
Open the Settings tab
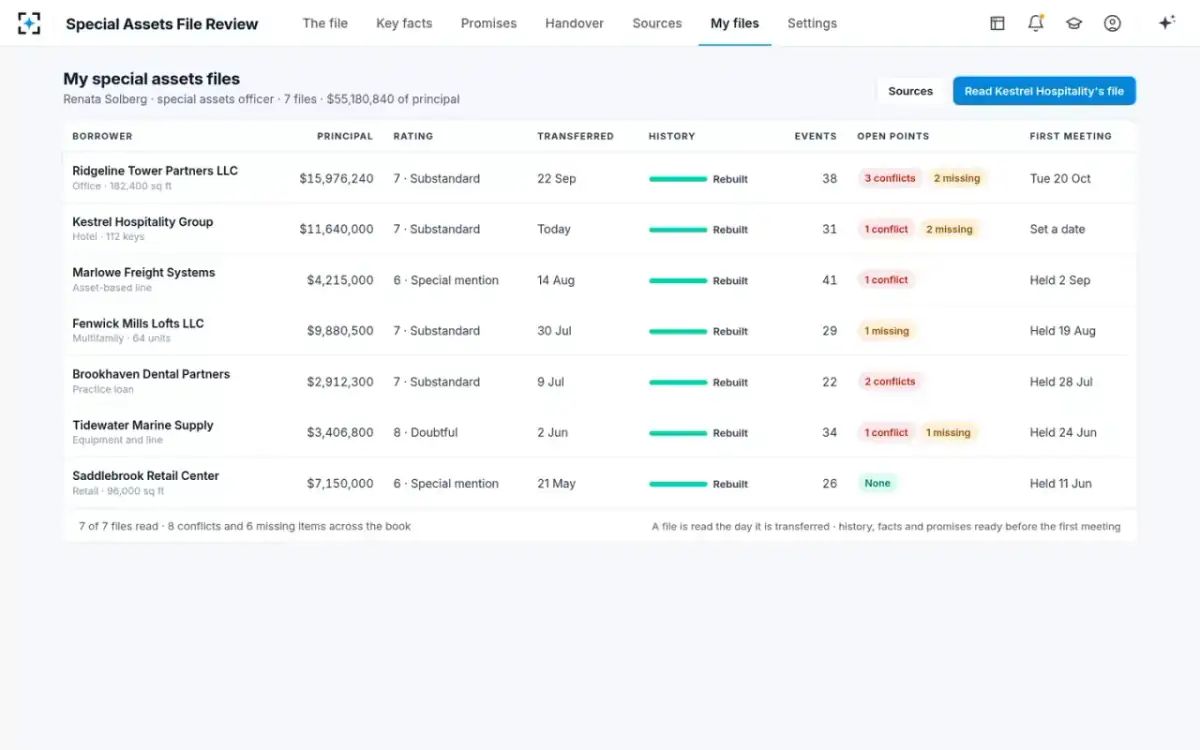point(812,23)
